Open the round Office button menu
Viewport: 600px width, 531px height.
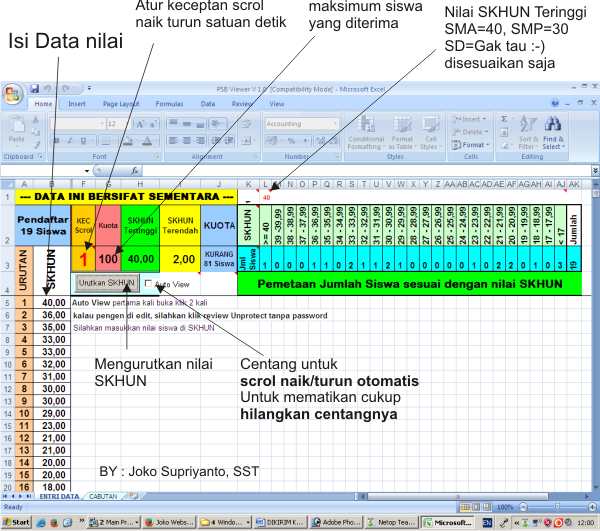pos(13,94)
